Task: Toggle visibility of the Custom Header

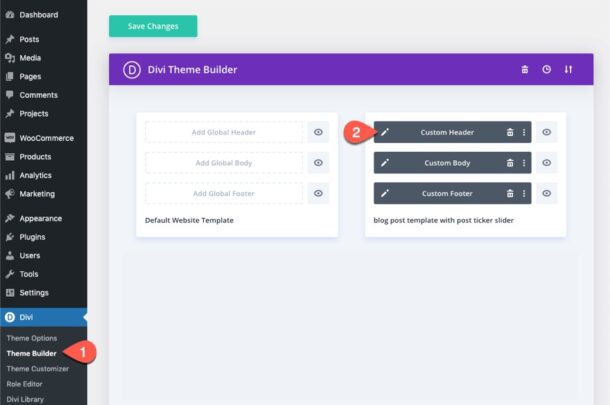Action: point(547,132)
